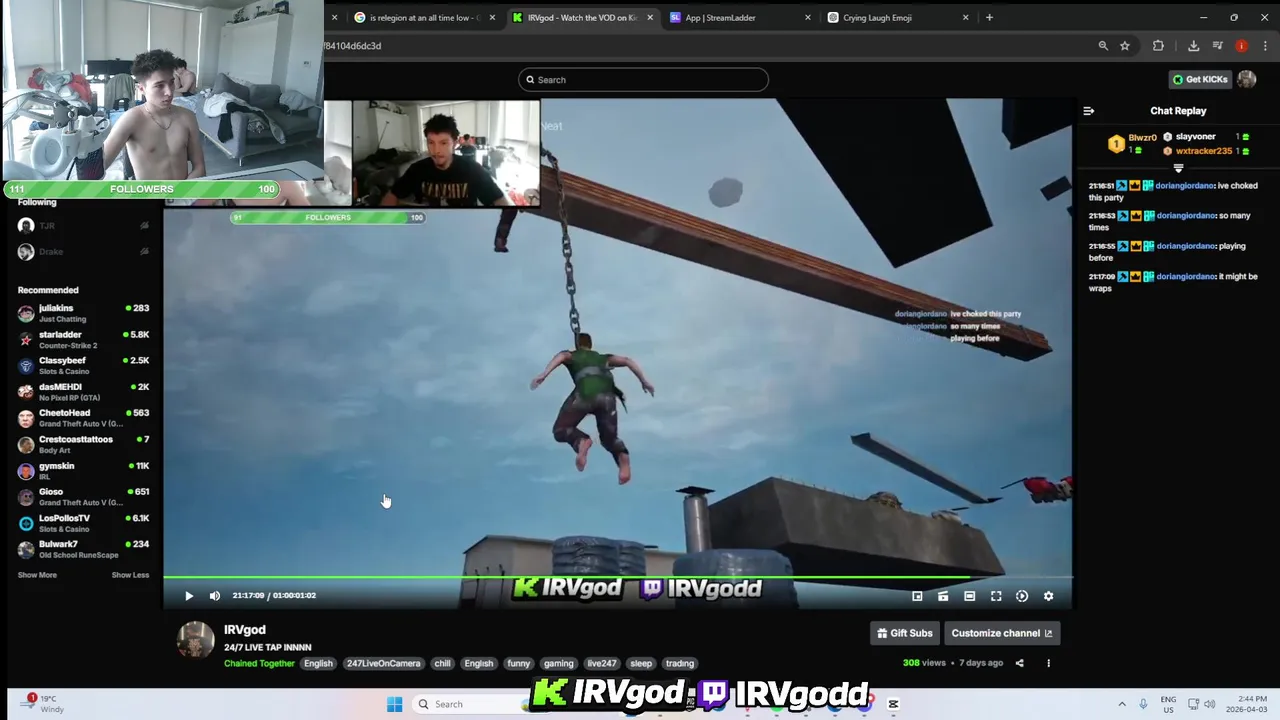
Task: Open Customize channel page
Action: click(1001, 633)
